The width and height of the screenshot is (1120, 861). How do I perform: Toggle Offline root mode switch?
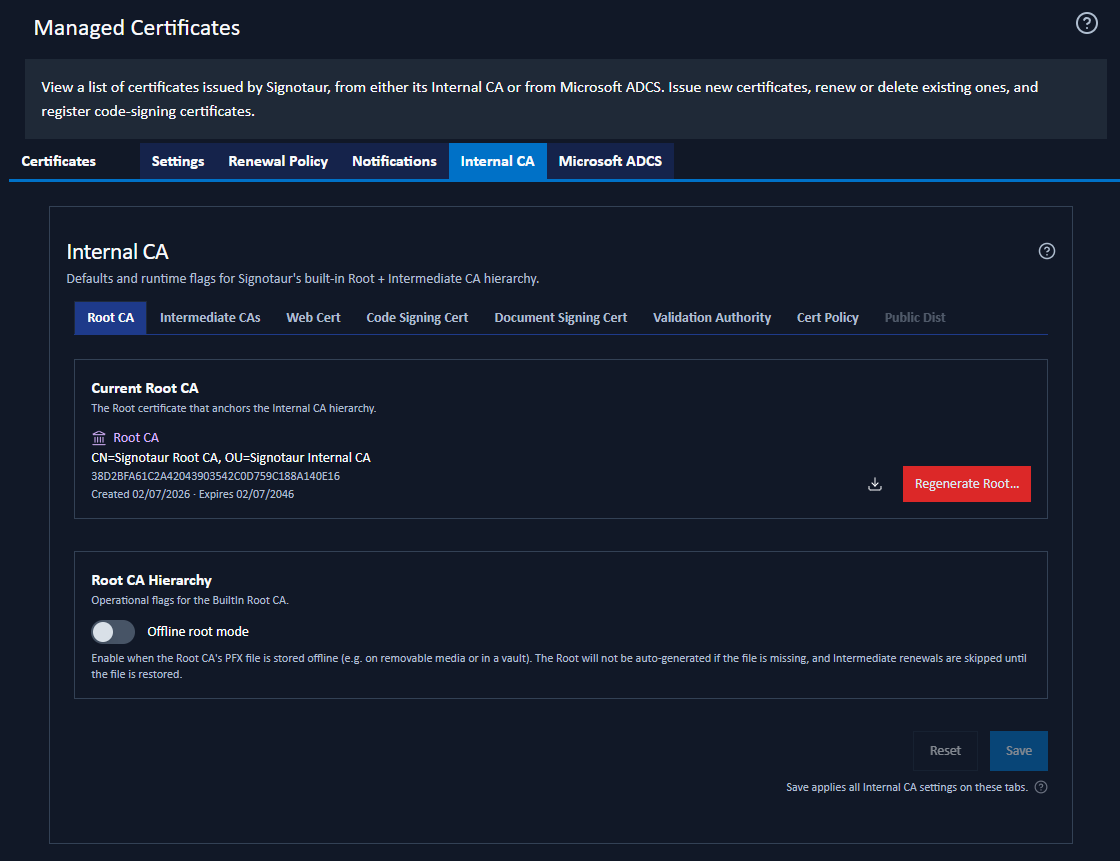tap(113, 632)
